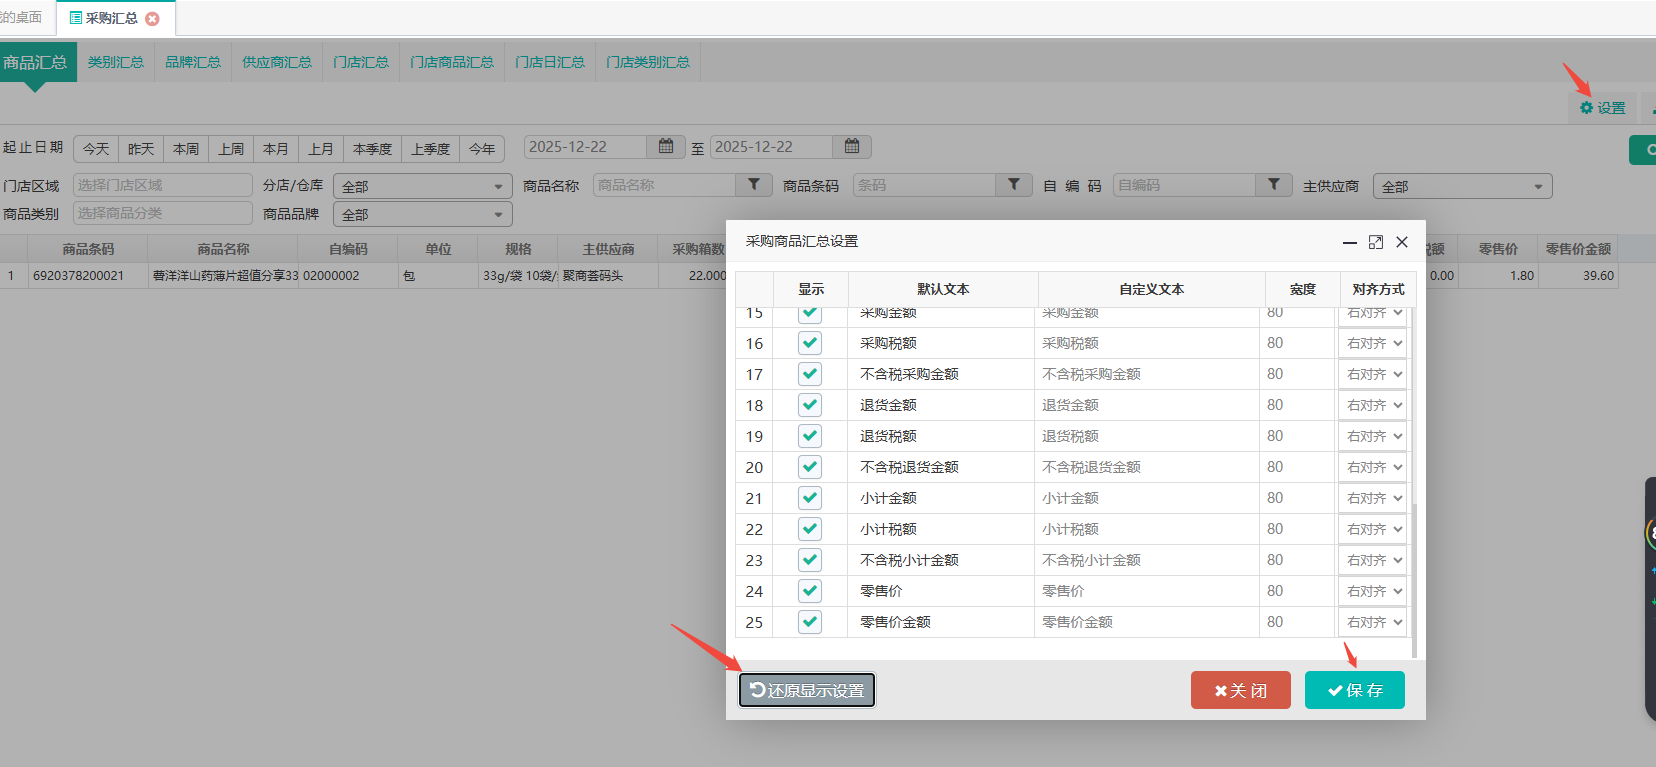The image size is (1656, 767).
Task: Click the self-code filter funnel icon
Action: pyautogui.click(x=1274, y=185)
